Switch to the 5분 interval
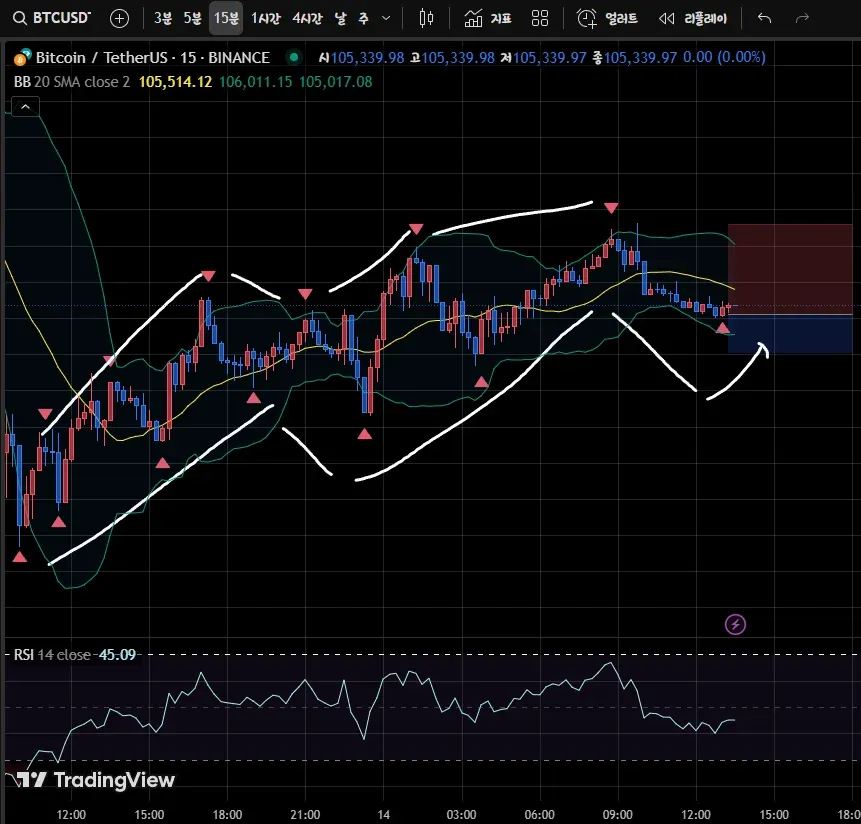The height and width of the screenshot is (824, 861). click(192, 18)
